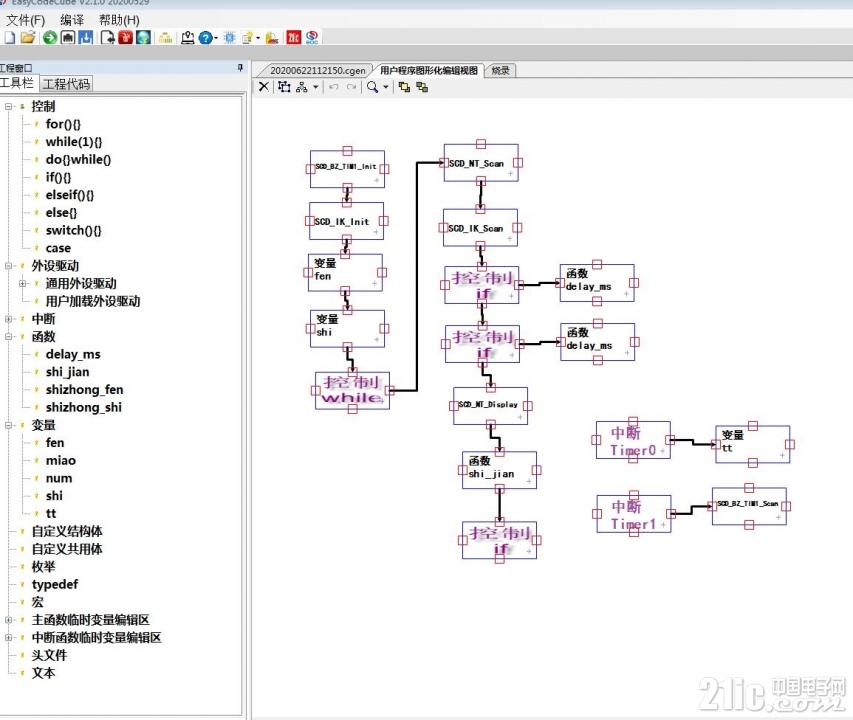Click the SCD_BZ_TIM1_Scan block

click(749, 506)
